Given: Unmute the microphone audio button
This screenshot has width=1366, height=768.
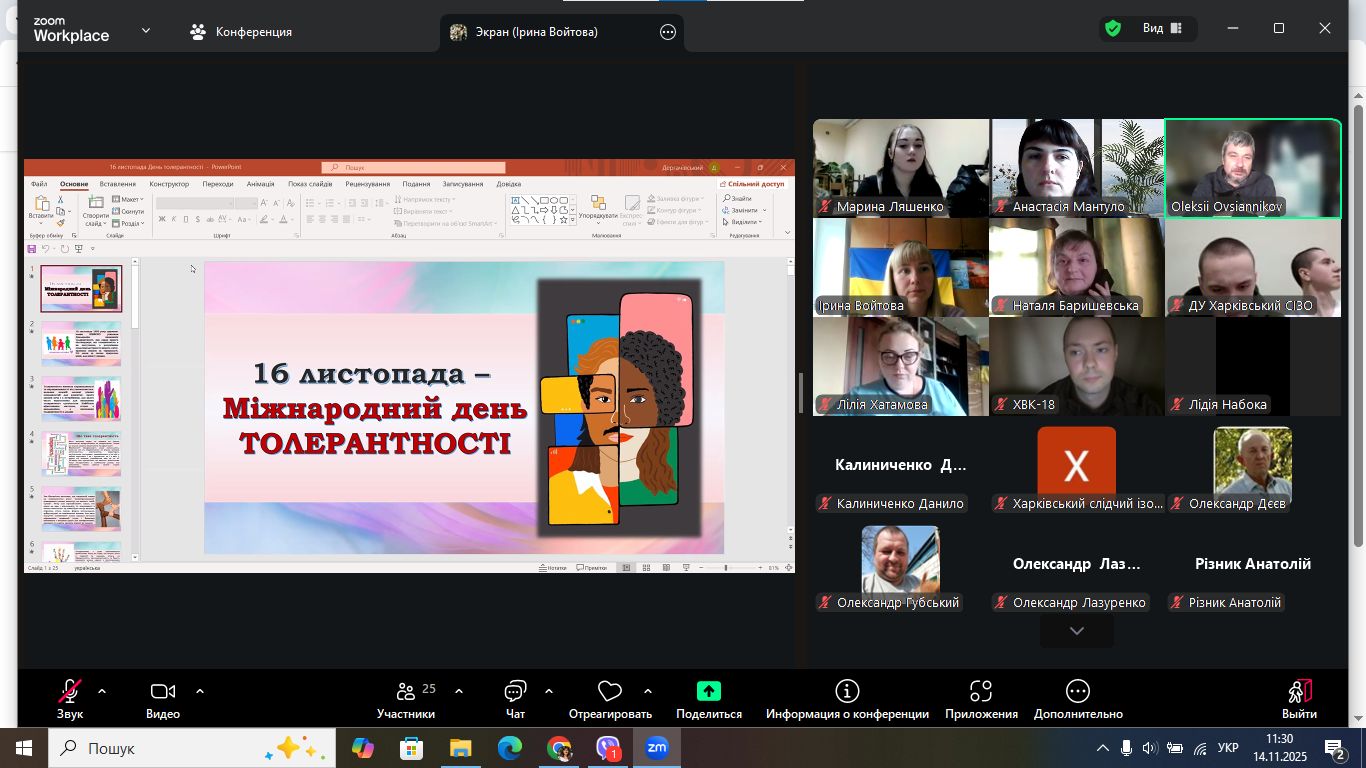Looking at the screenshot, I should (x=70, y=692).
